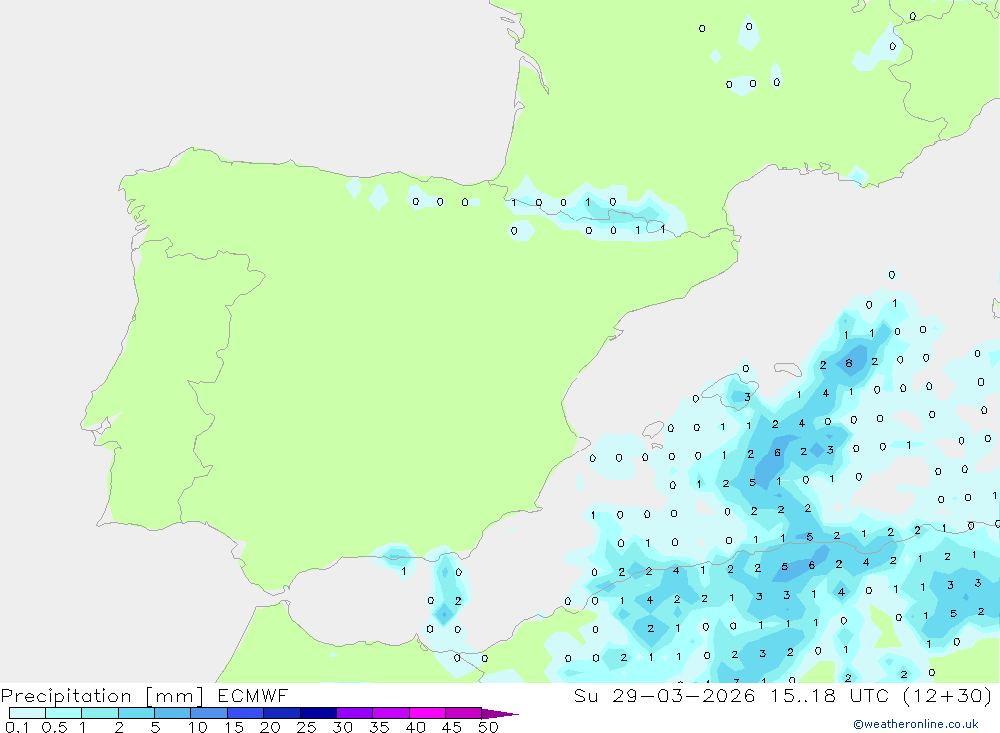Click the "ECMWF" model label

tap(253, 696)
